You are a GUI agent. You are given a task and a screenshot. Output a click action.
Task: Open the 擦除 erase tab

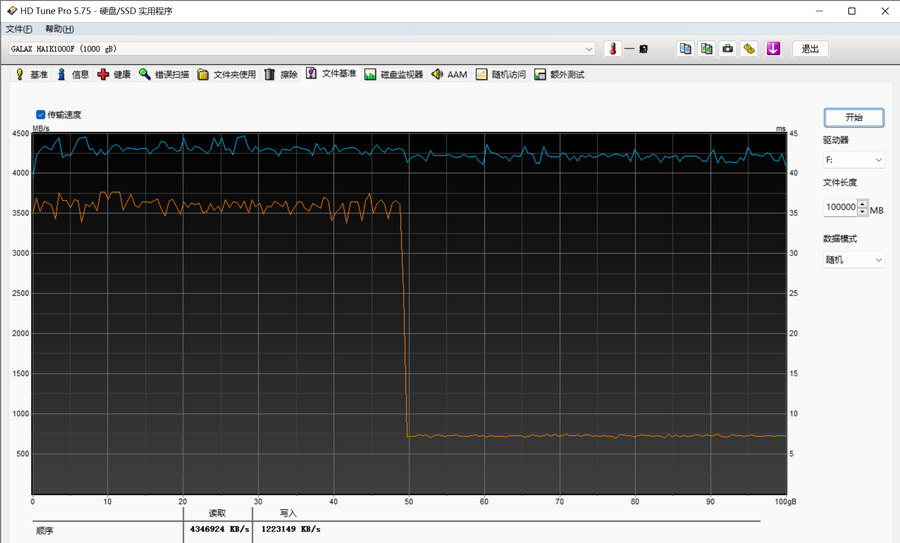pos(281,74)
